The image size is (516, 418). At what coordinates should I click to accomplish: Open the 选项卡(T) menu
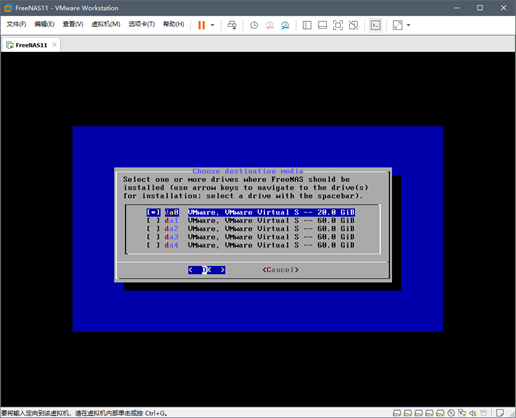coord(142,24)
